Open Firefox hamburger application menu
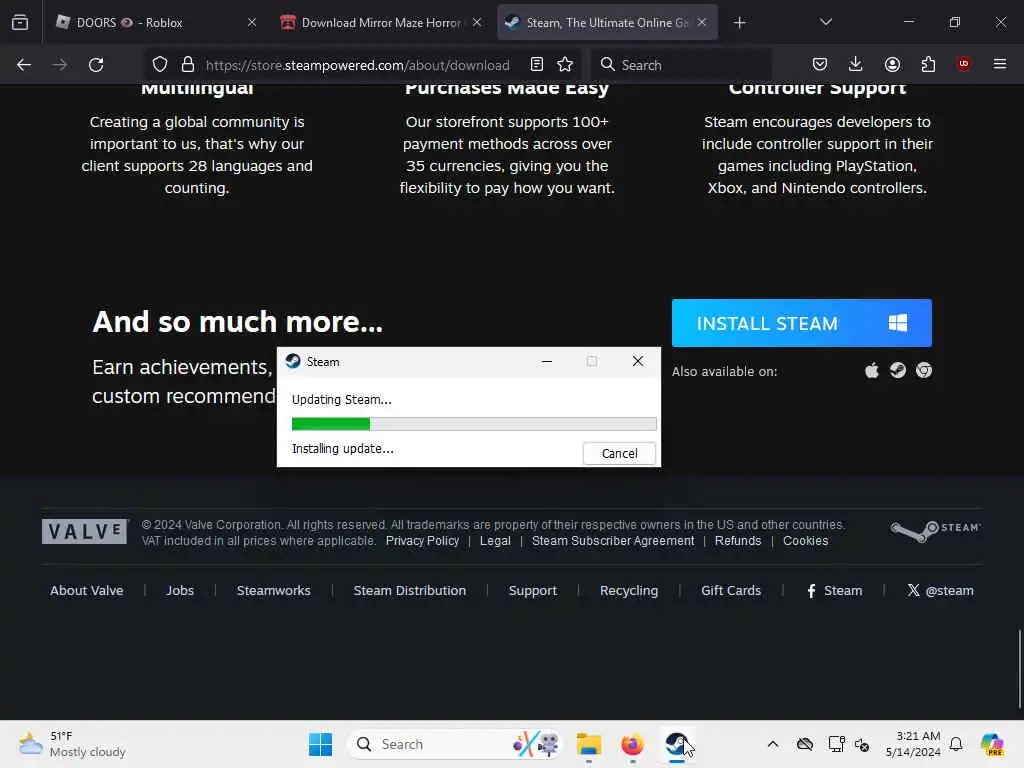Viewport: 1024px width, 768px height. click(x=1000, y=64)
